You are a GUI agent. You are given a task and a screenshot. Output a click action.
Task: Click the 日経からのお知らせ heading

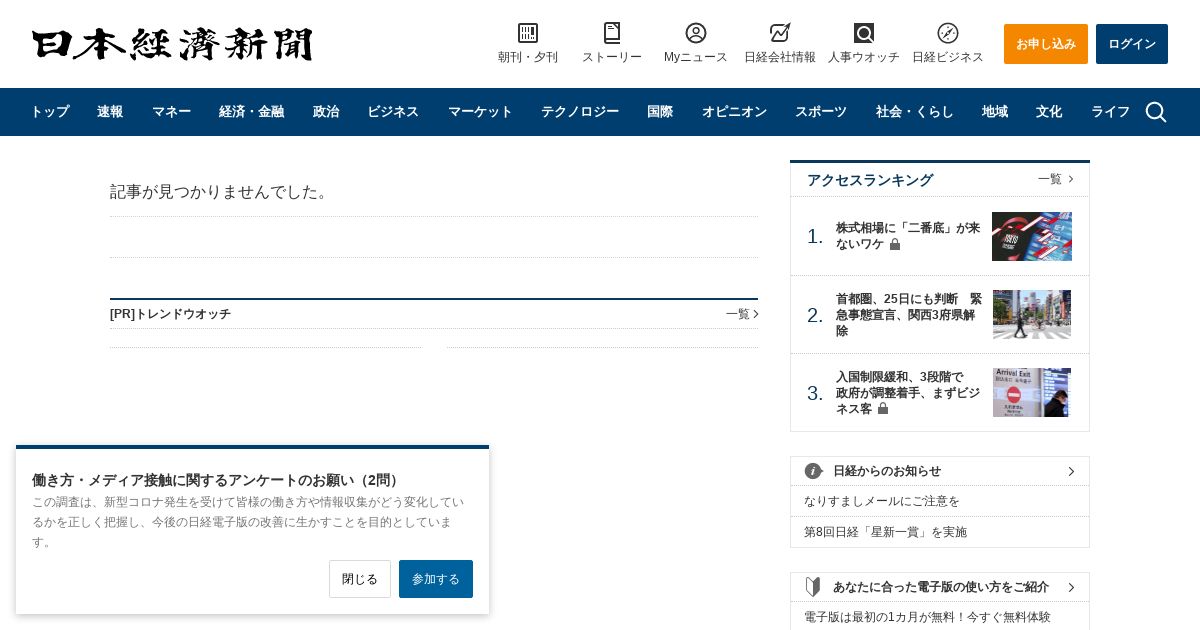887,471
